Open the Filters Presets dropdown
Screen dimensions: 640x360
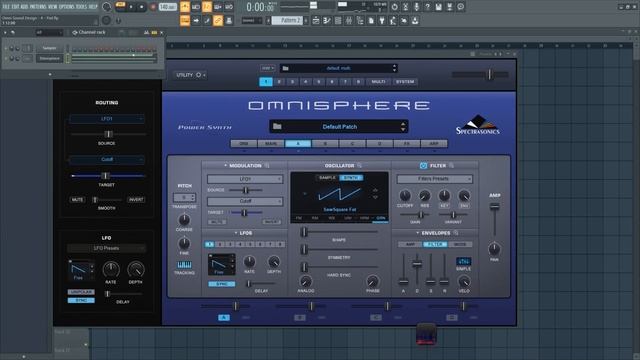click(x=434, y=179)
